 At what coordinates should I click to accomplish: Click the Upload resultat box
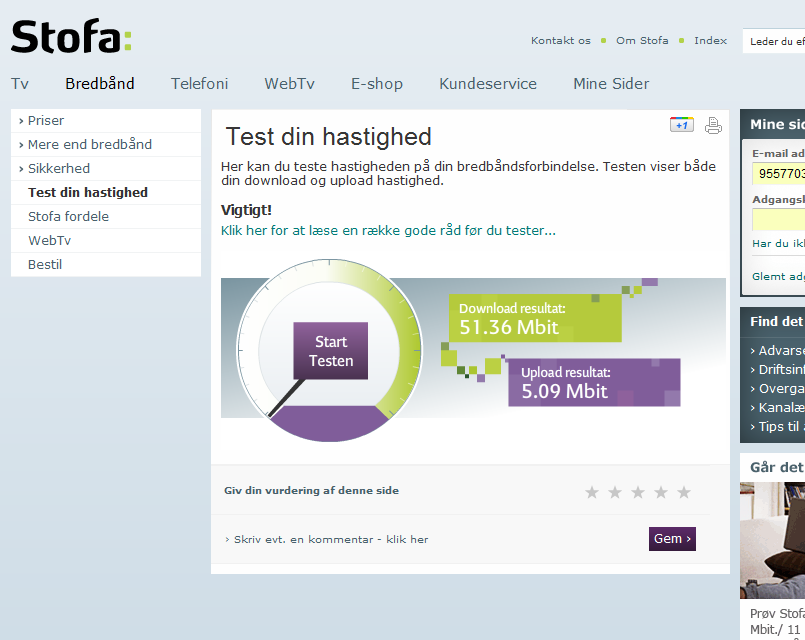pos(594,383)
